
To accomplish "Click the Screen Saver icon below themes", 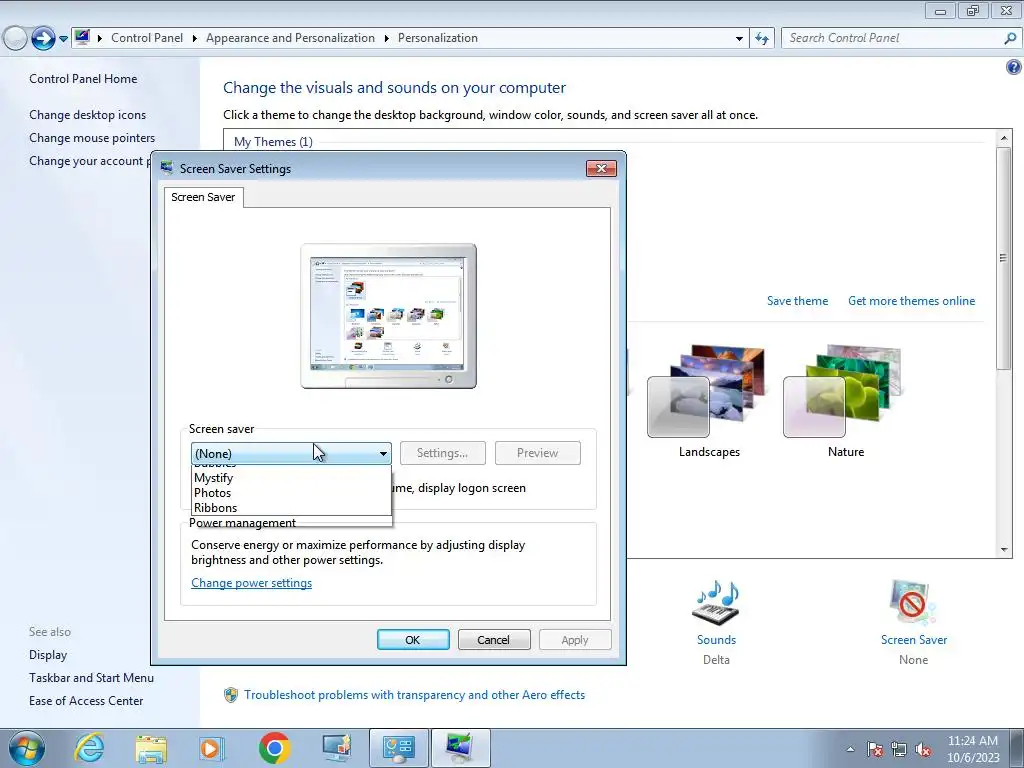I will pos(913,602).
